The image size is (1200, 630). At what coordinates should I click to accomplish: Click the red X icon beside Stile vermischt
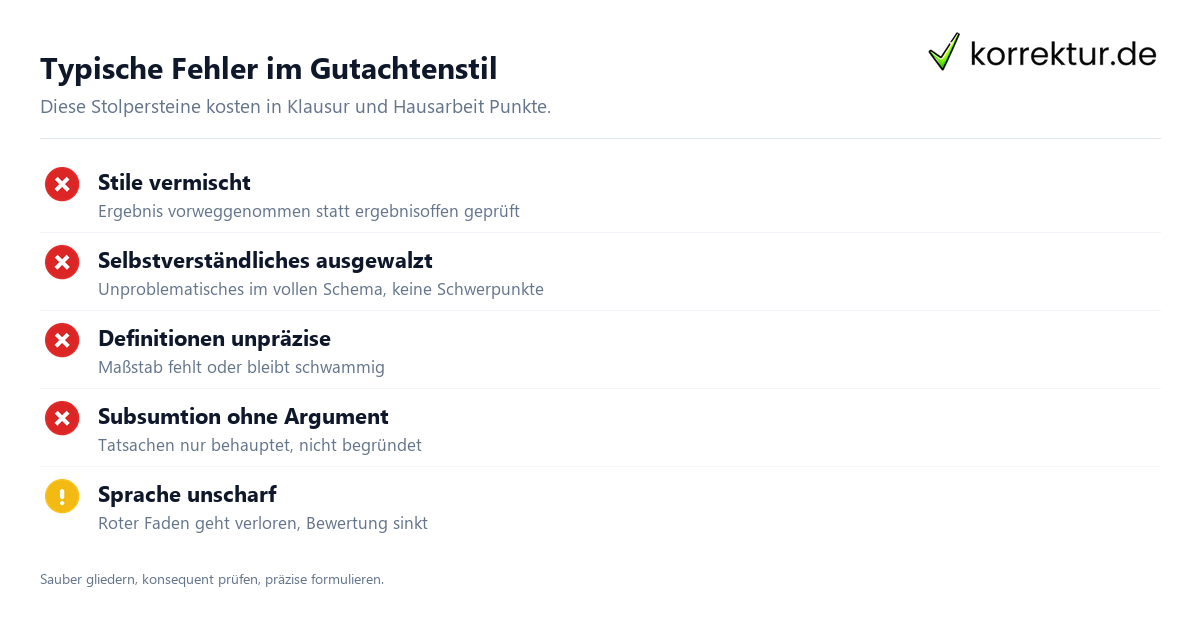coord(62,184)
